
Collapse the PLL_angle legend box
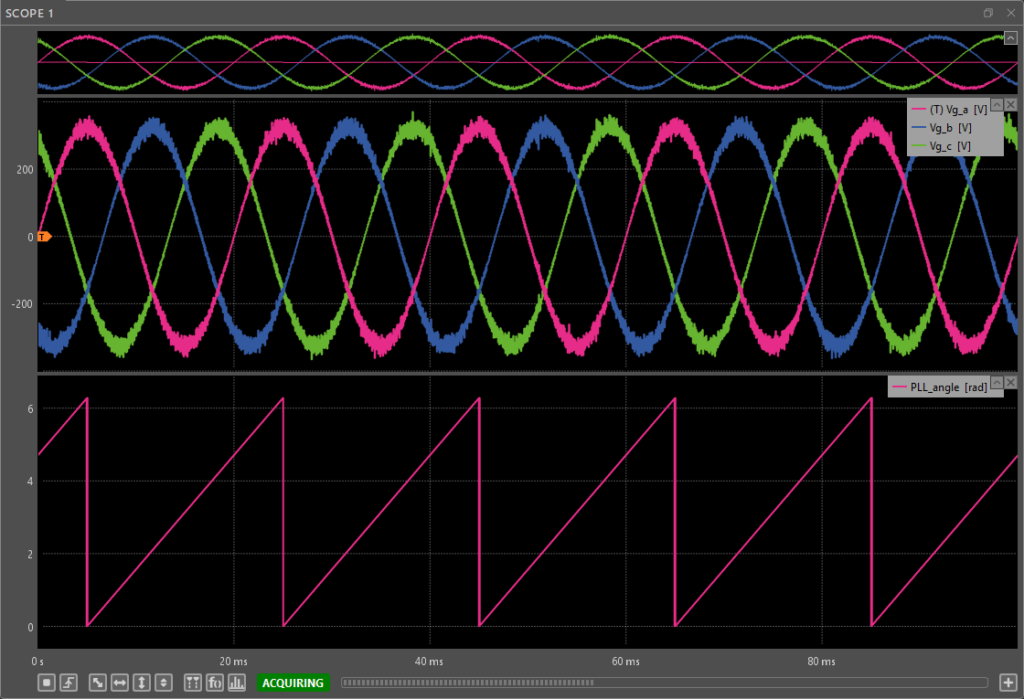[997, 382]
